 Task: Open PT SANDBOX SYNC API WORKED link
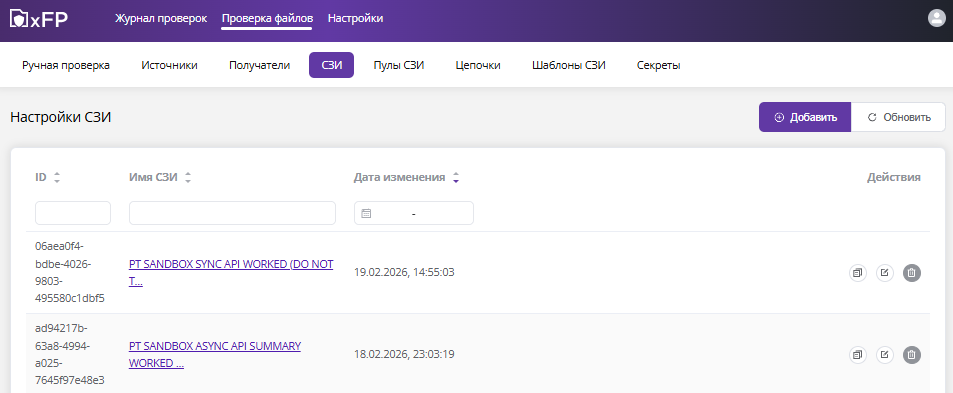231,273
